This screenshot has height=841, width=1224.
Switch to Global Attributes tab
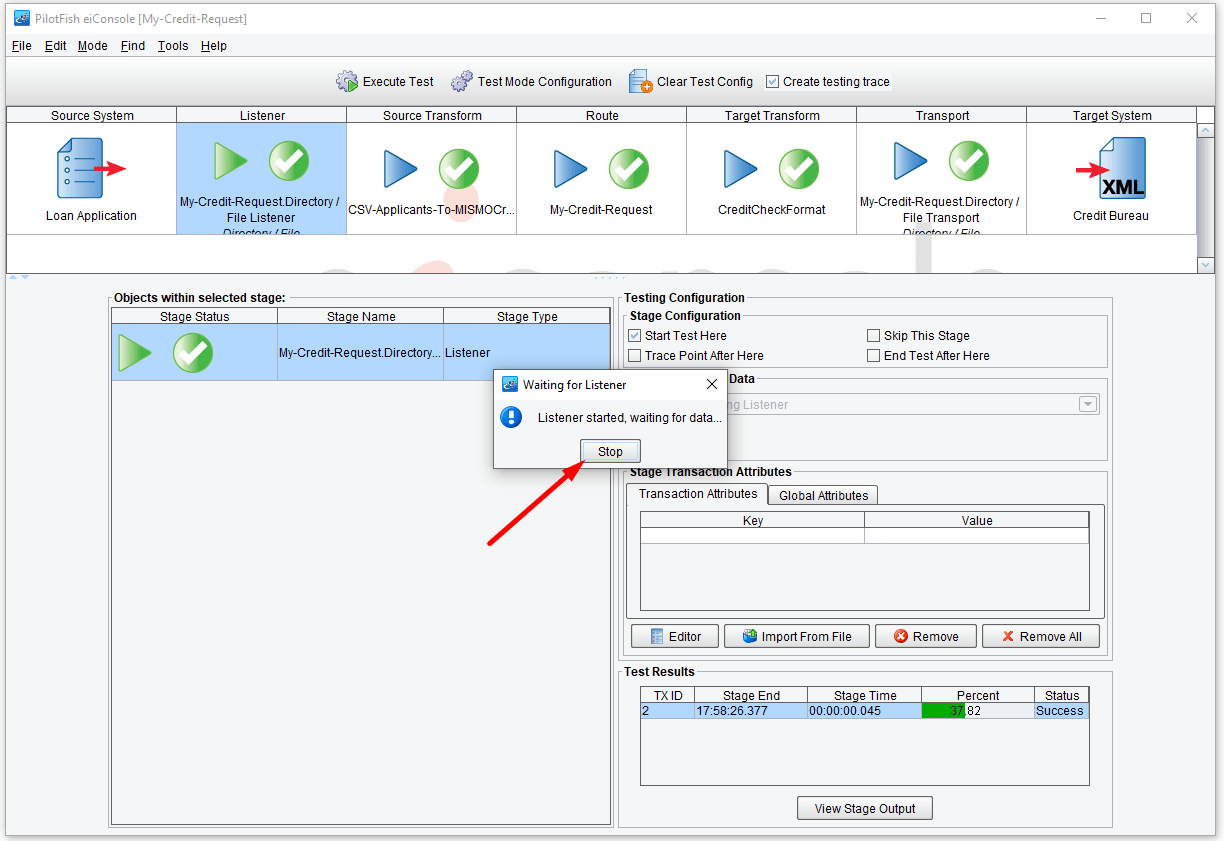pos(824,495)
